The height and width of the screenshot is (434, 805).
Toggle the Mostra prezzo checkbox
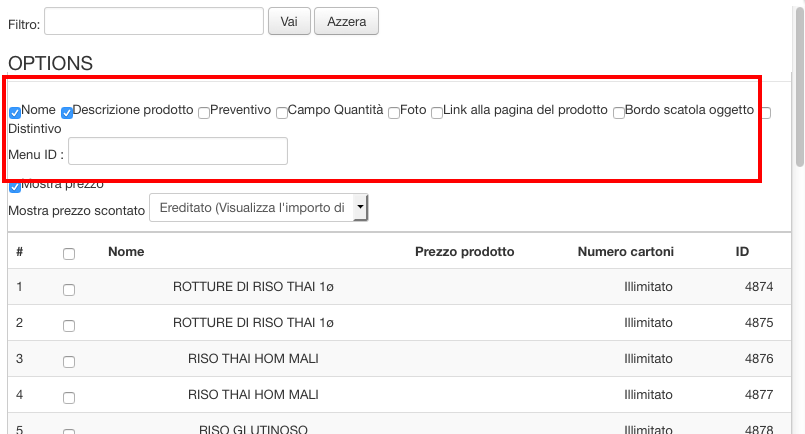(x=15, y=186)
